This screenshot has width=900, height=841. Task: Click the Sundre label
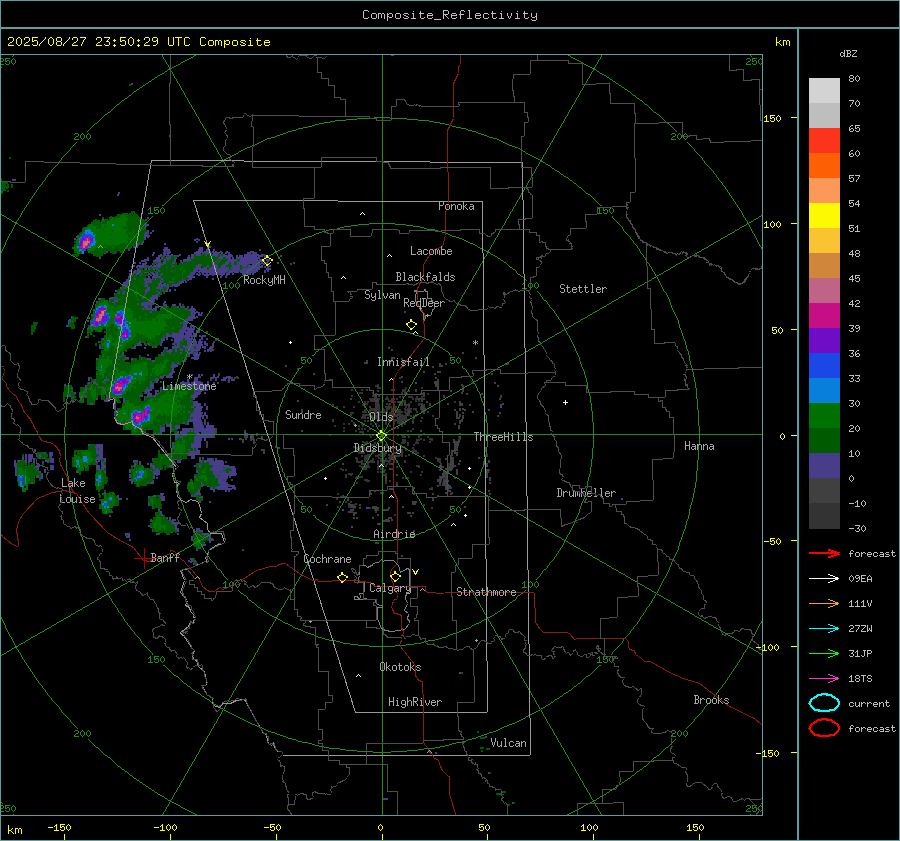303,414
